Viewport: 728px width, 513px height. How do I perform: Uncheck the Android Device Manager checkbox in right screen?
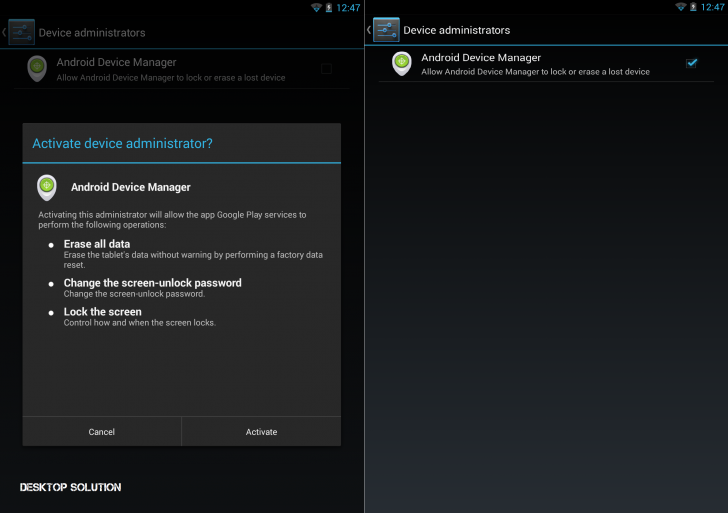click(x=691, y=63)
